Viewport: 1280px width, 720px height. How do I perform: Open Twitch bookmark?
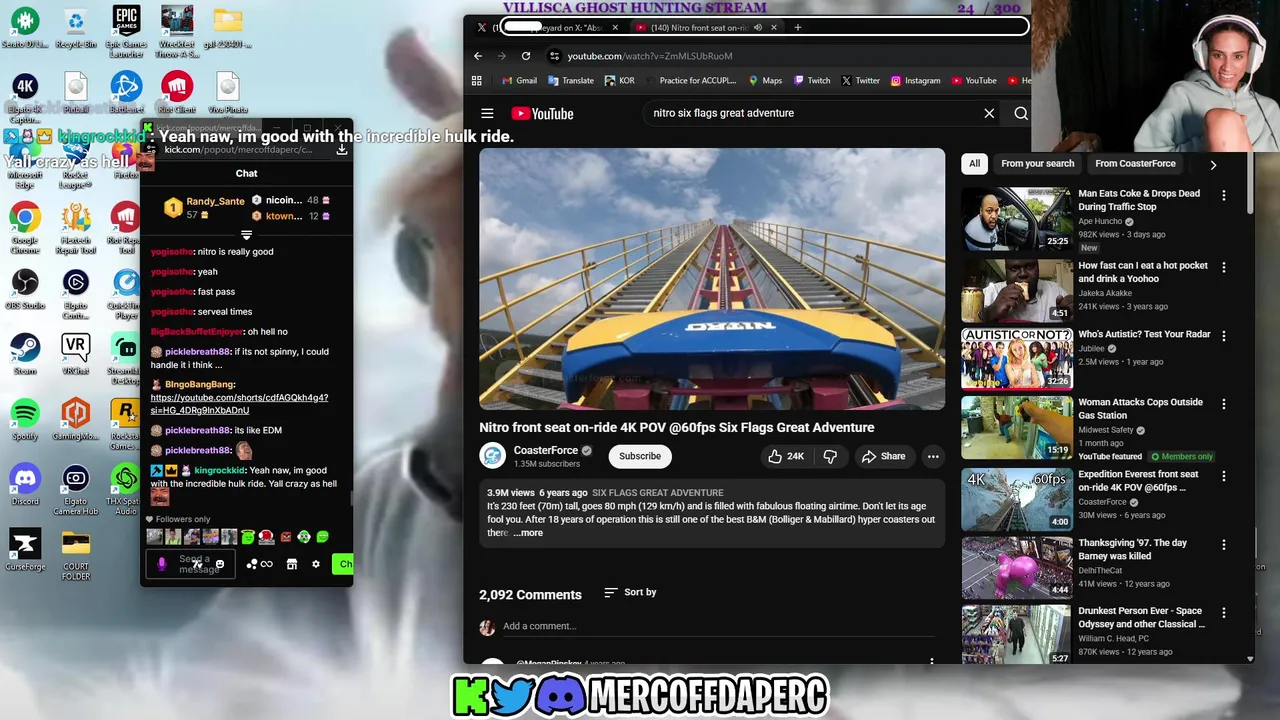click(812, 81)
